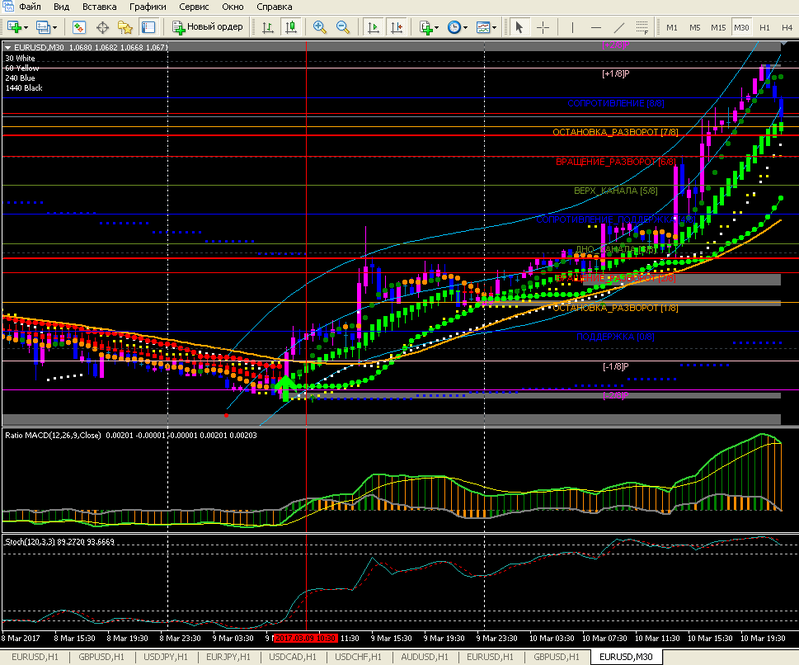Open the Окно menu
Image resolution: width=799 pixels, height=665 pixels.
point(232,7)
